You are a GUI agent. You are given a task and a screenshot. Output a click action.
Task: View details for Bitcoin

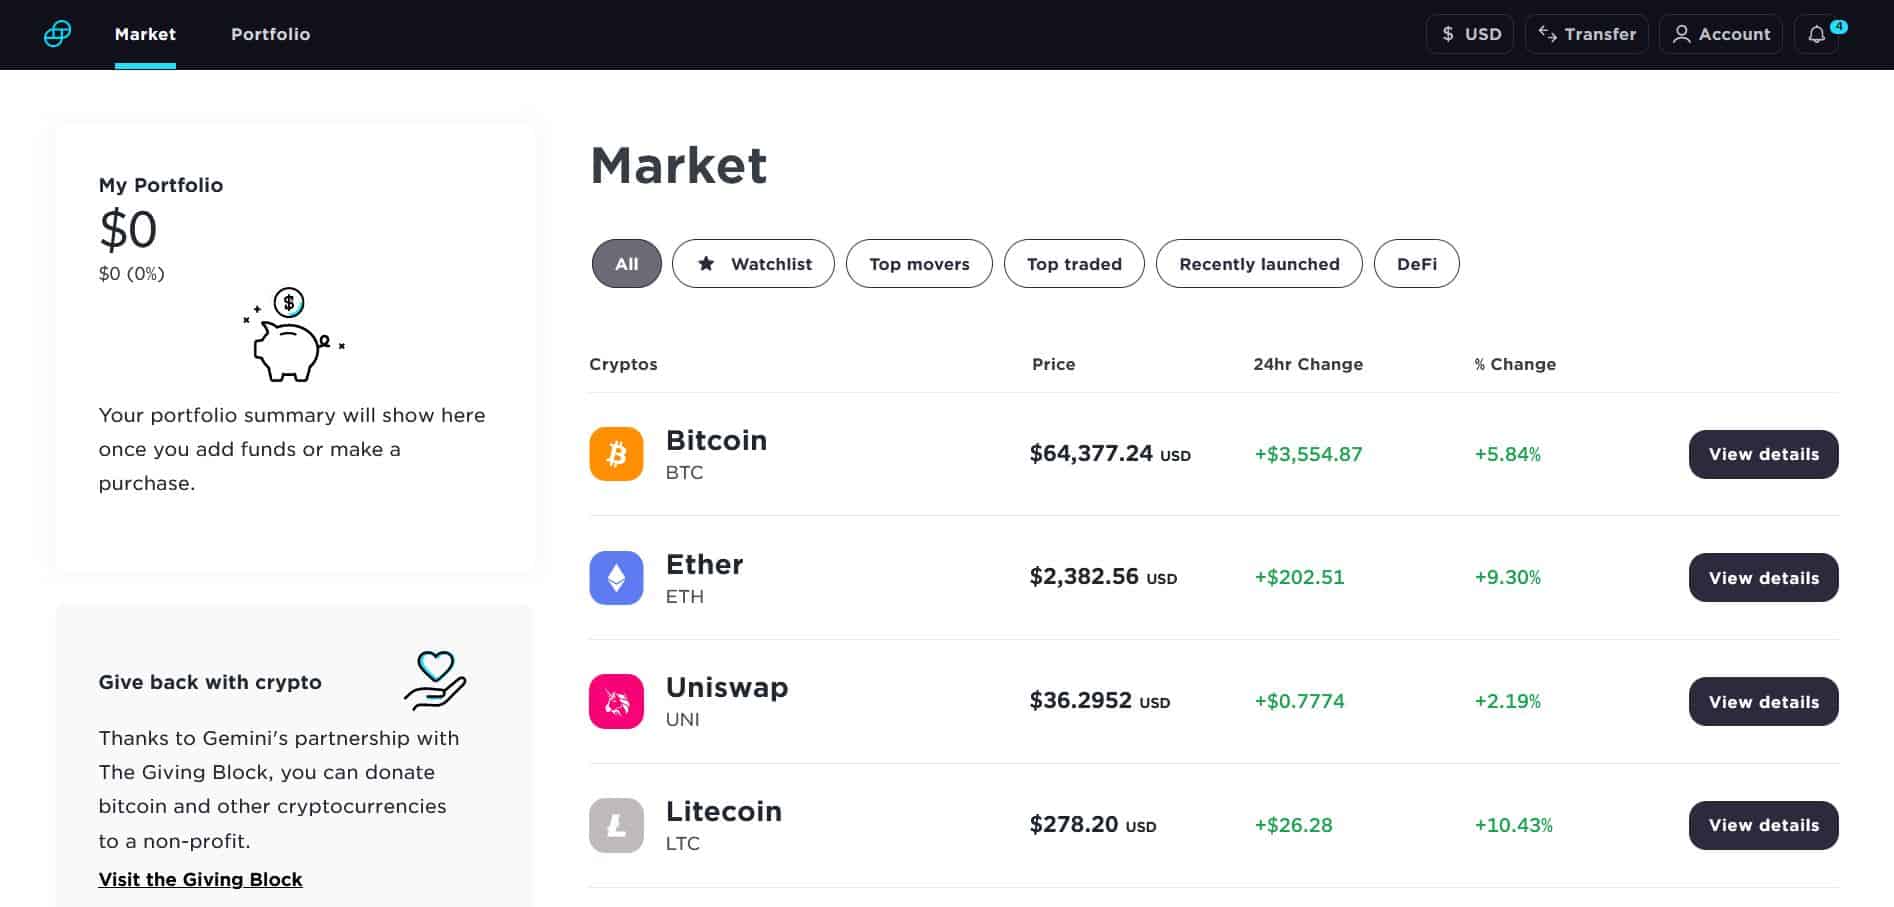(x=1764, y=454)
